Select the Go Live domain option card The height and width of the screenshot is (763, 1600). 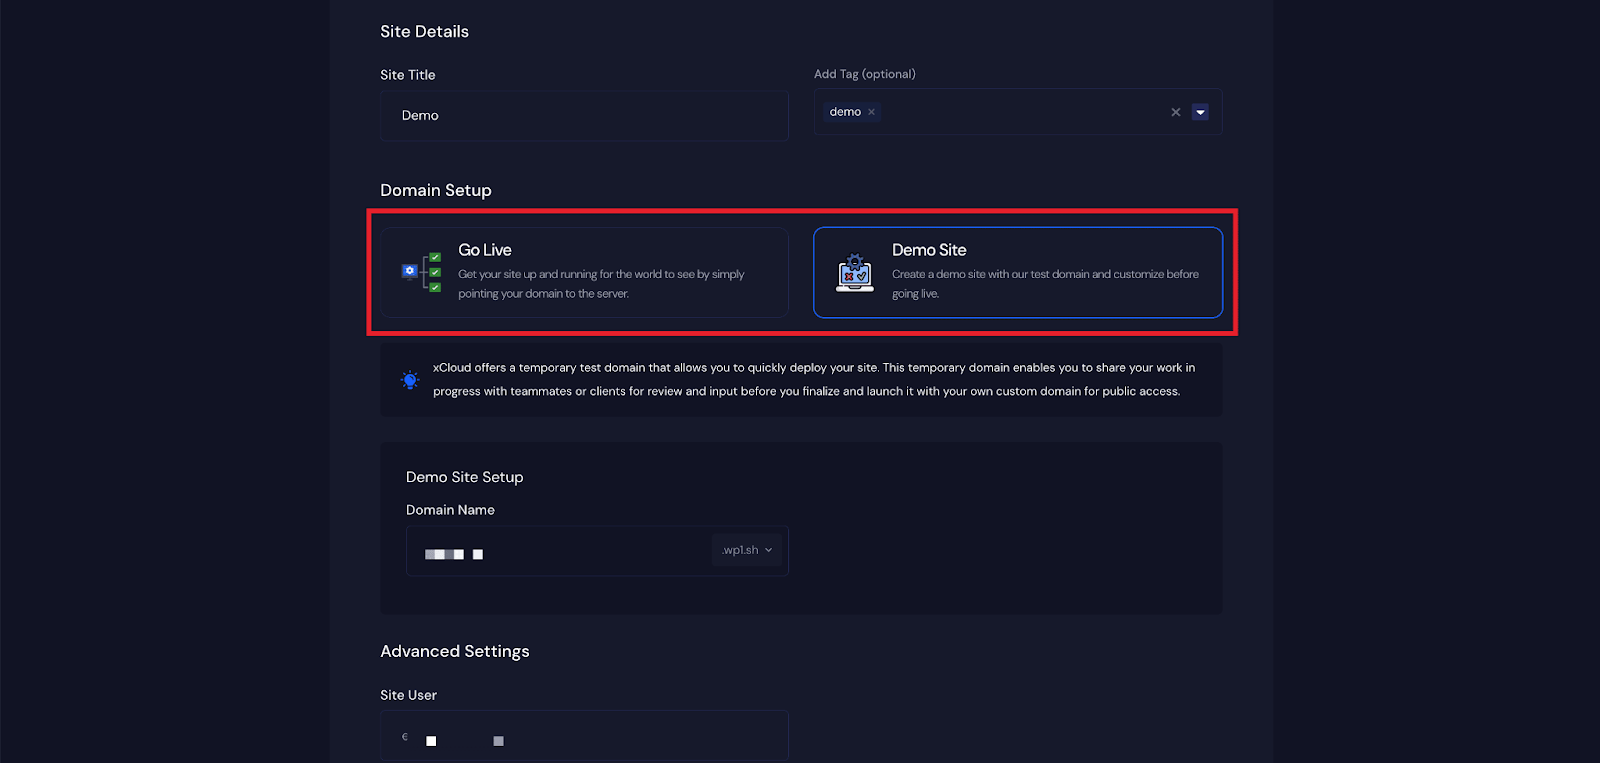point(584,272)
